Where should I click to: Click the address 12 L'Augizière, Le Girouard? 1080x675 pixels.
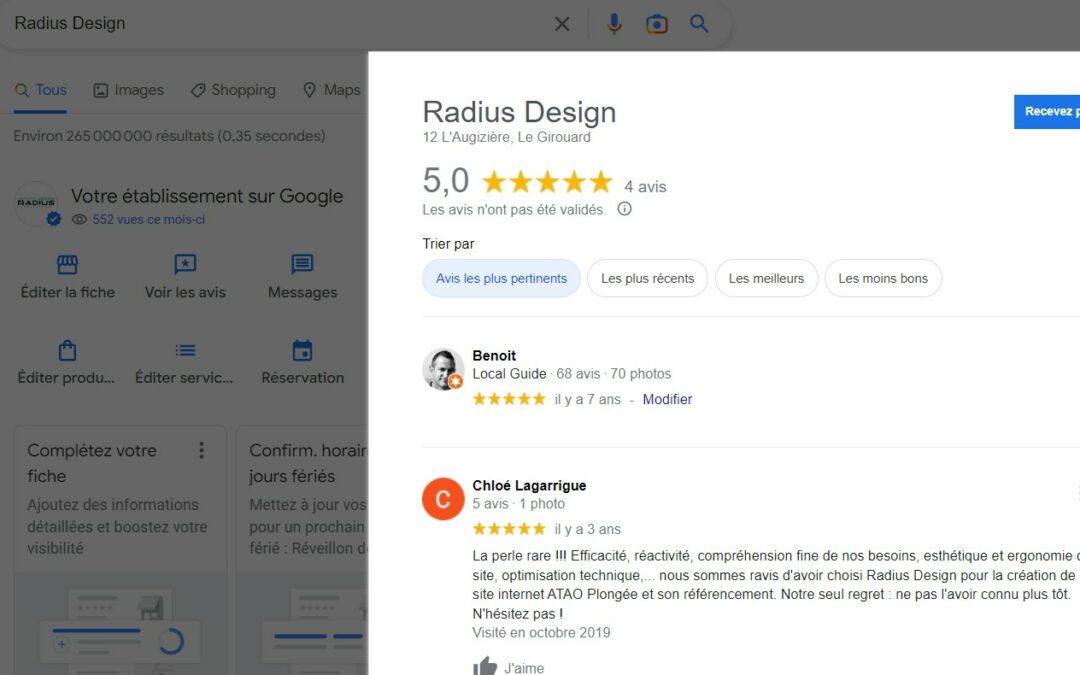[x=506, y=137]
